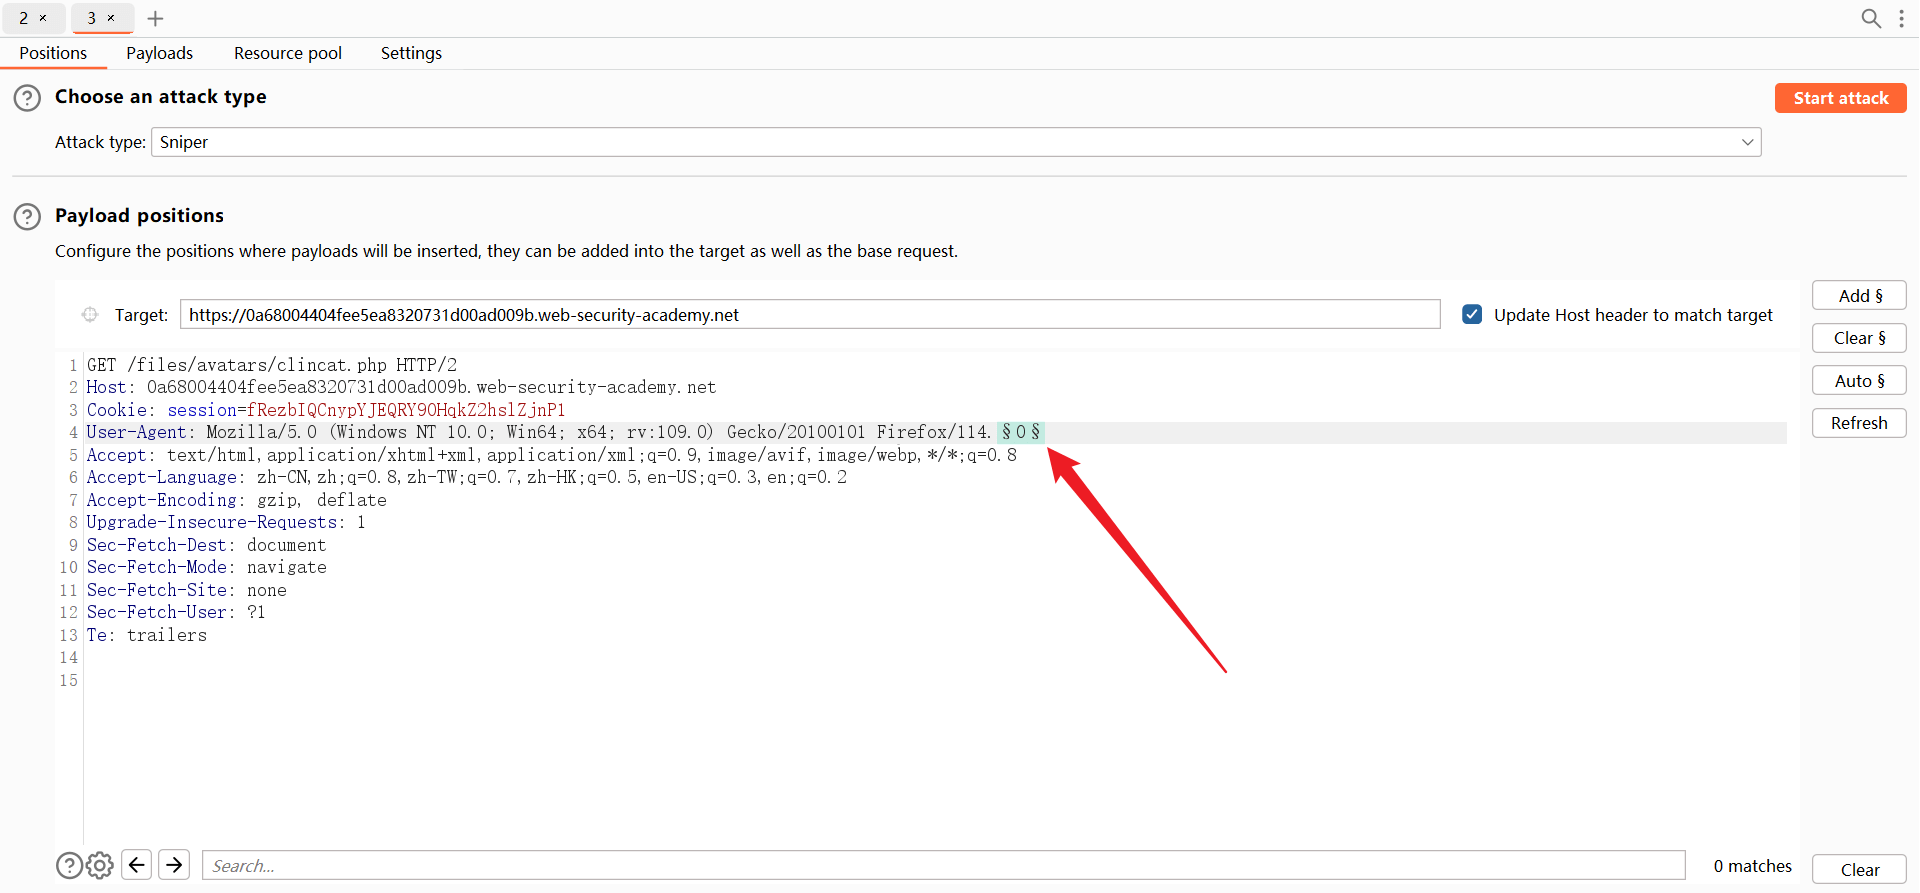Image resolution: width=1920 pixels, height=893 pixels.
Task: Open help for Choose an attack type
Action: click(x=27, y=98)
